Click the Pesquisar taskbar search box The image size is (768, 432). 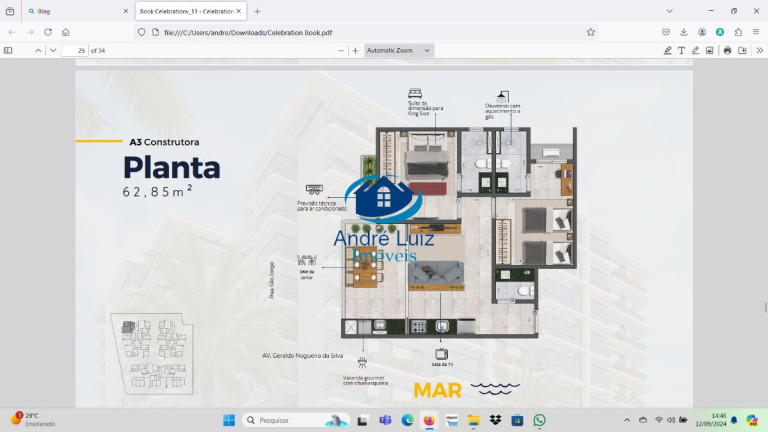click(x=296, y=420)
